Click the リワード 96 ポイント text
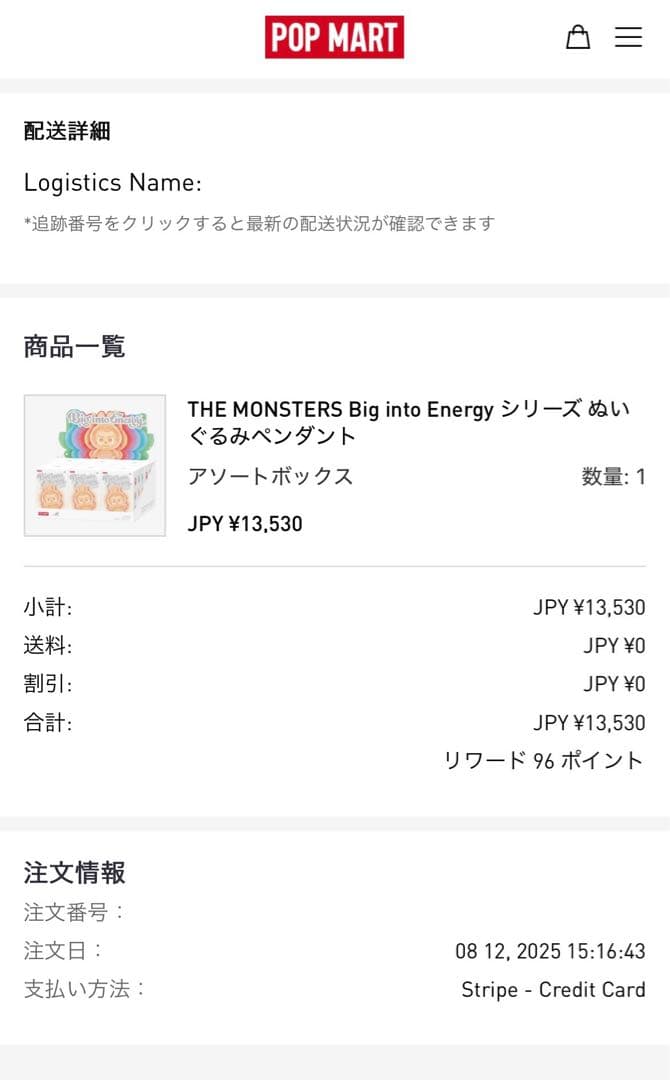Image resolution: width=670 pixels, height=1080 pixels. click(x=544, y=761)
